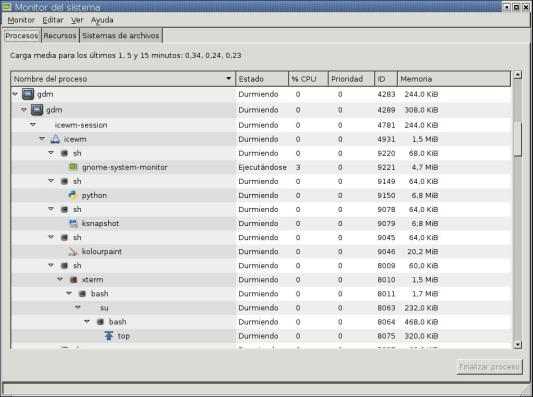Sort by the Prioridad column header

pos(351,79)
